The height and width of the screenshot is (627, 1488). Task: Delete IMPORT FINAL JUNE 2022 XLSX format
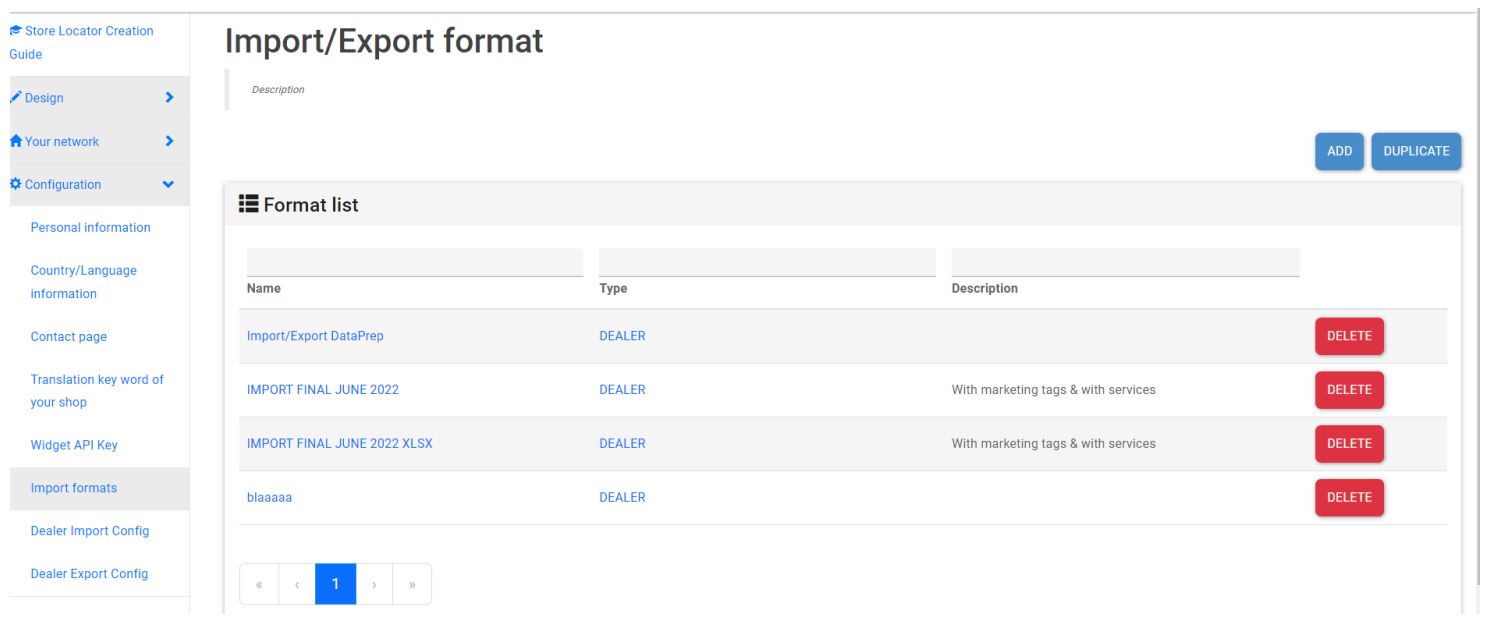point(1349,443)
